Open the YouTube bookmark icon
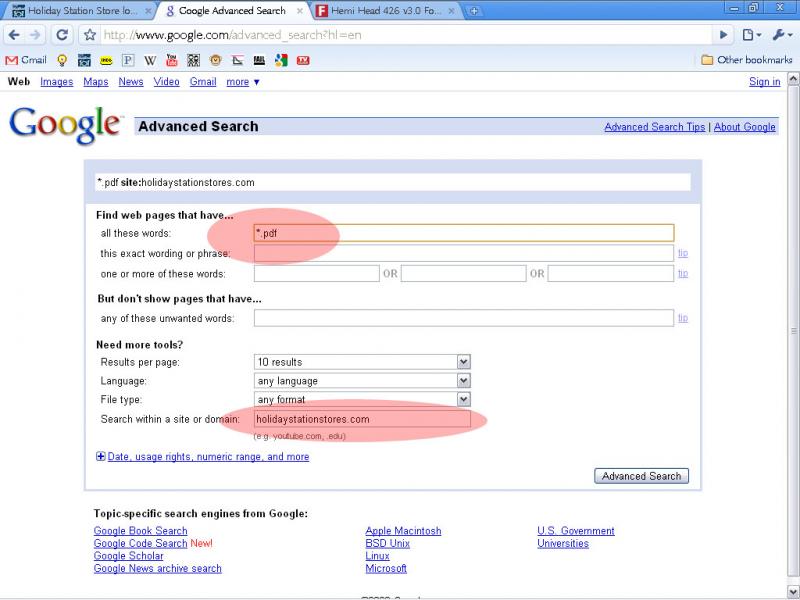 [172, 60]
